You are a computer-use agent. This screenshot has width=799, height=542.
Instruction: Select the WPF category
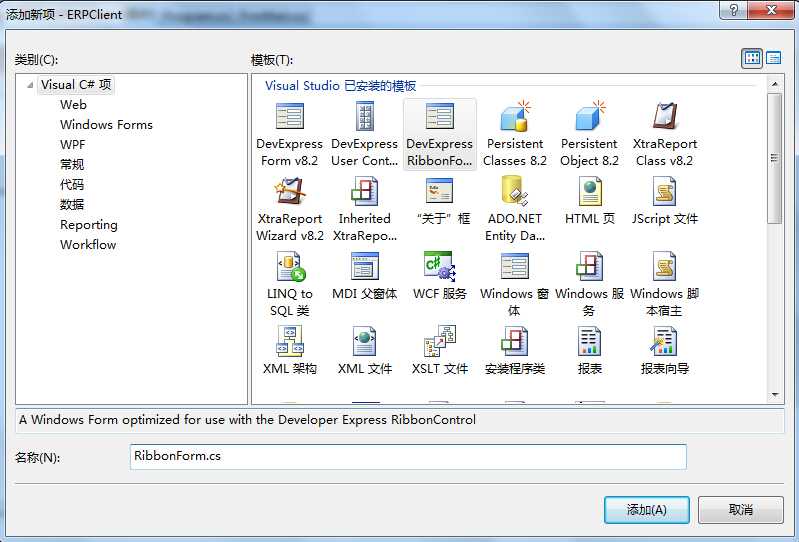[72, 145]
